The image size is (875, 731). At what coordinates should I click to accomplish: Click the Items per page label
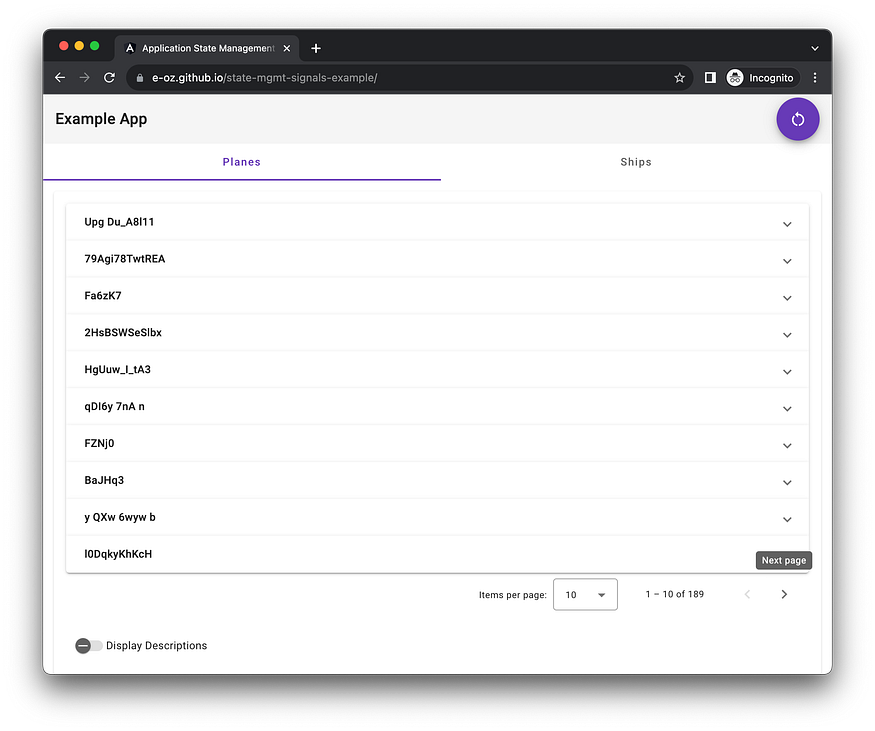tap(512, 595)
